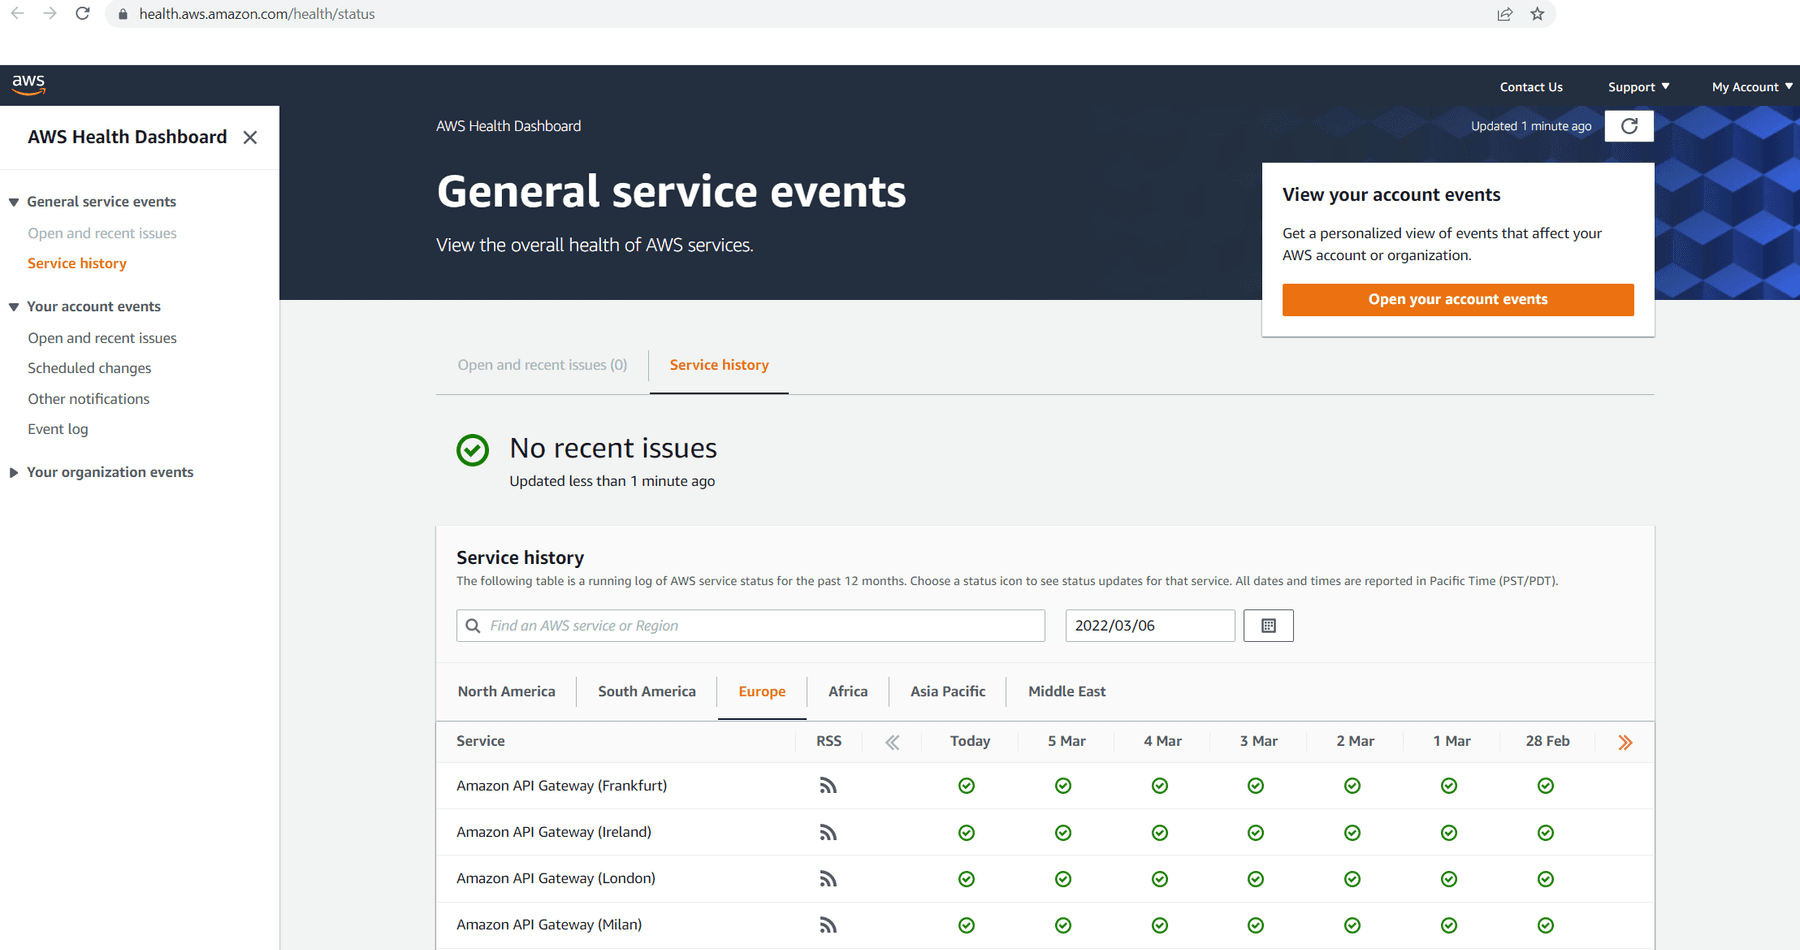1800x950 pixels.
Task: Collapse the General service events section
Action: pos(14,202)
